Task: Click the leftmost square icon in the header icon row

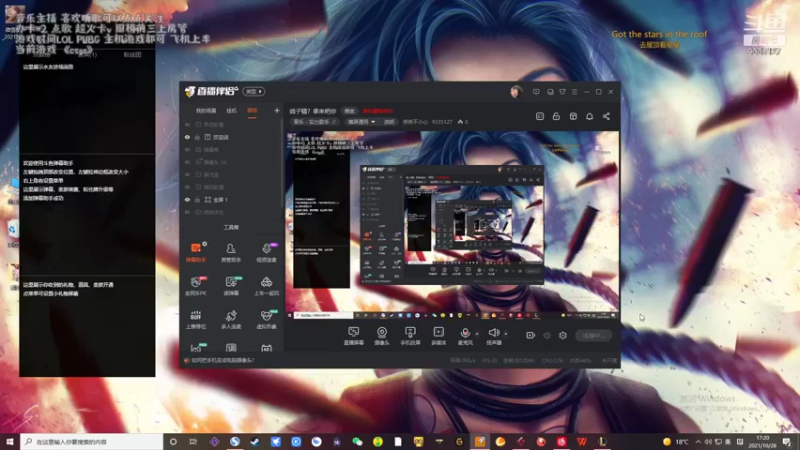Action: click(x=540, y=116)
